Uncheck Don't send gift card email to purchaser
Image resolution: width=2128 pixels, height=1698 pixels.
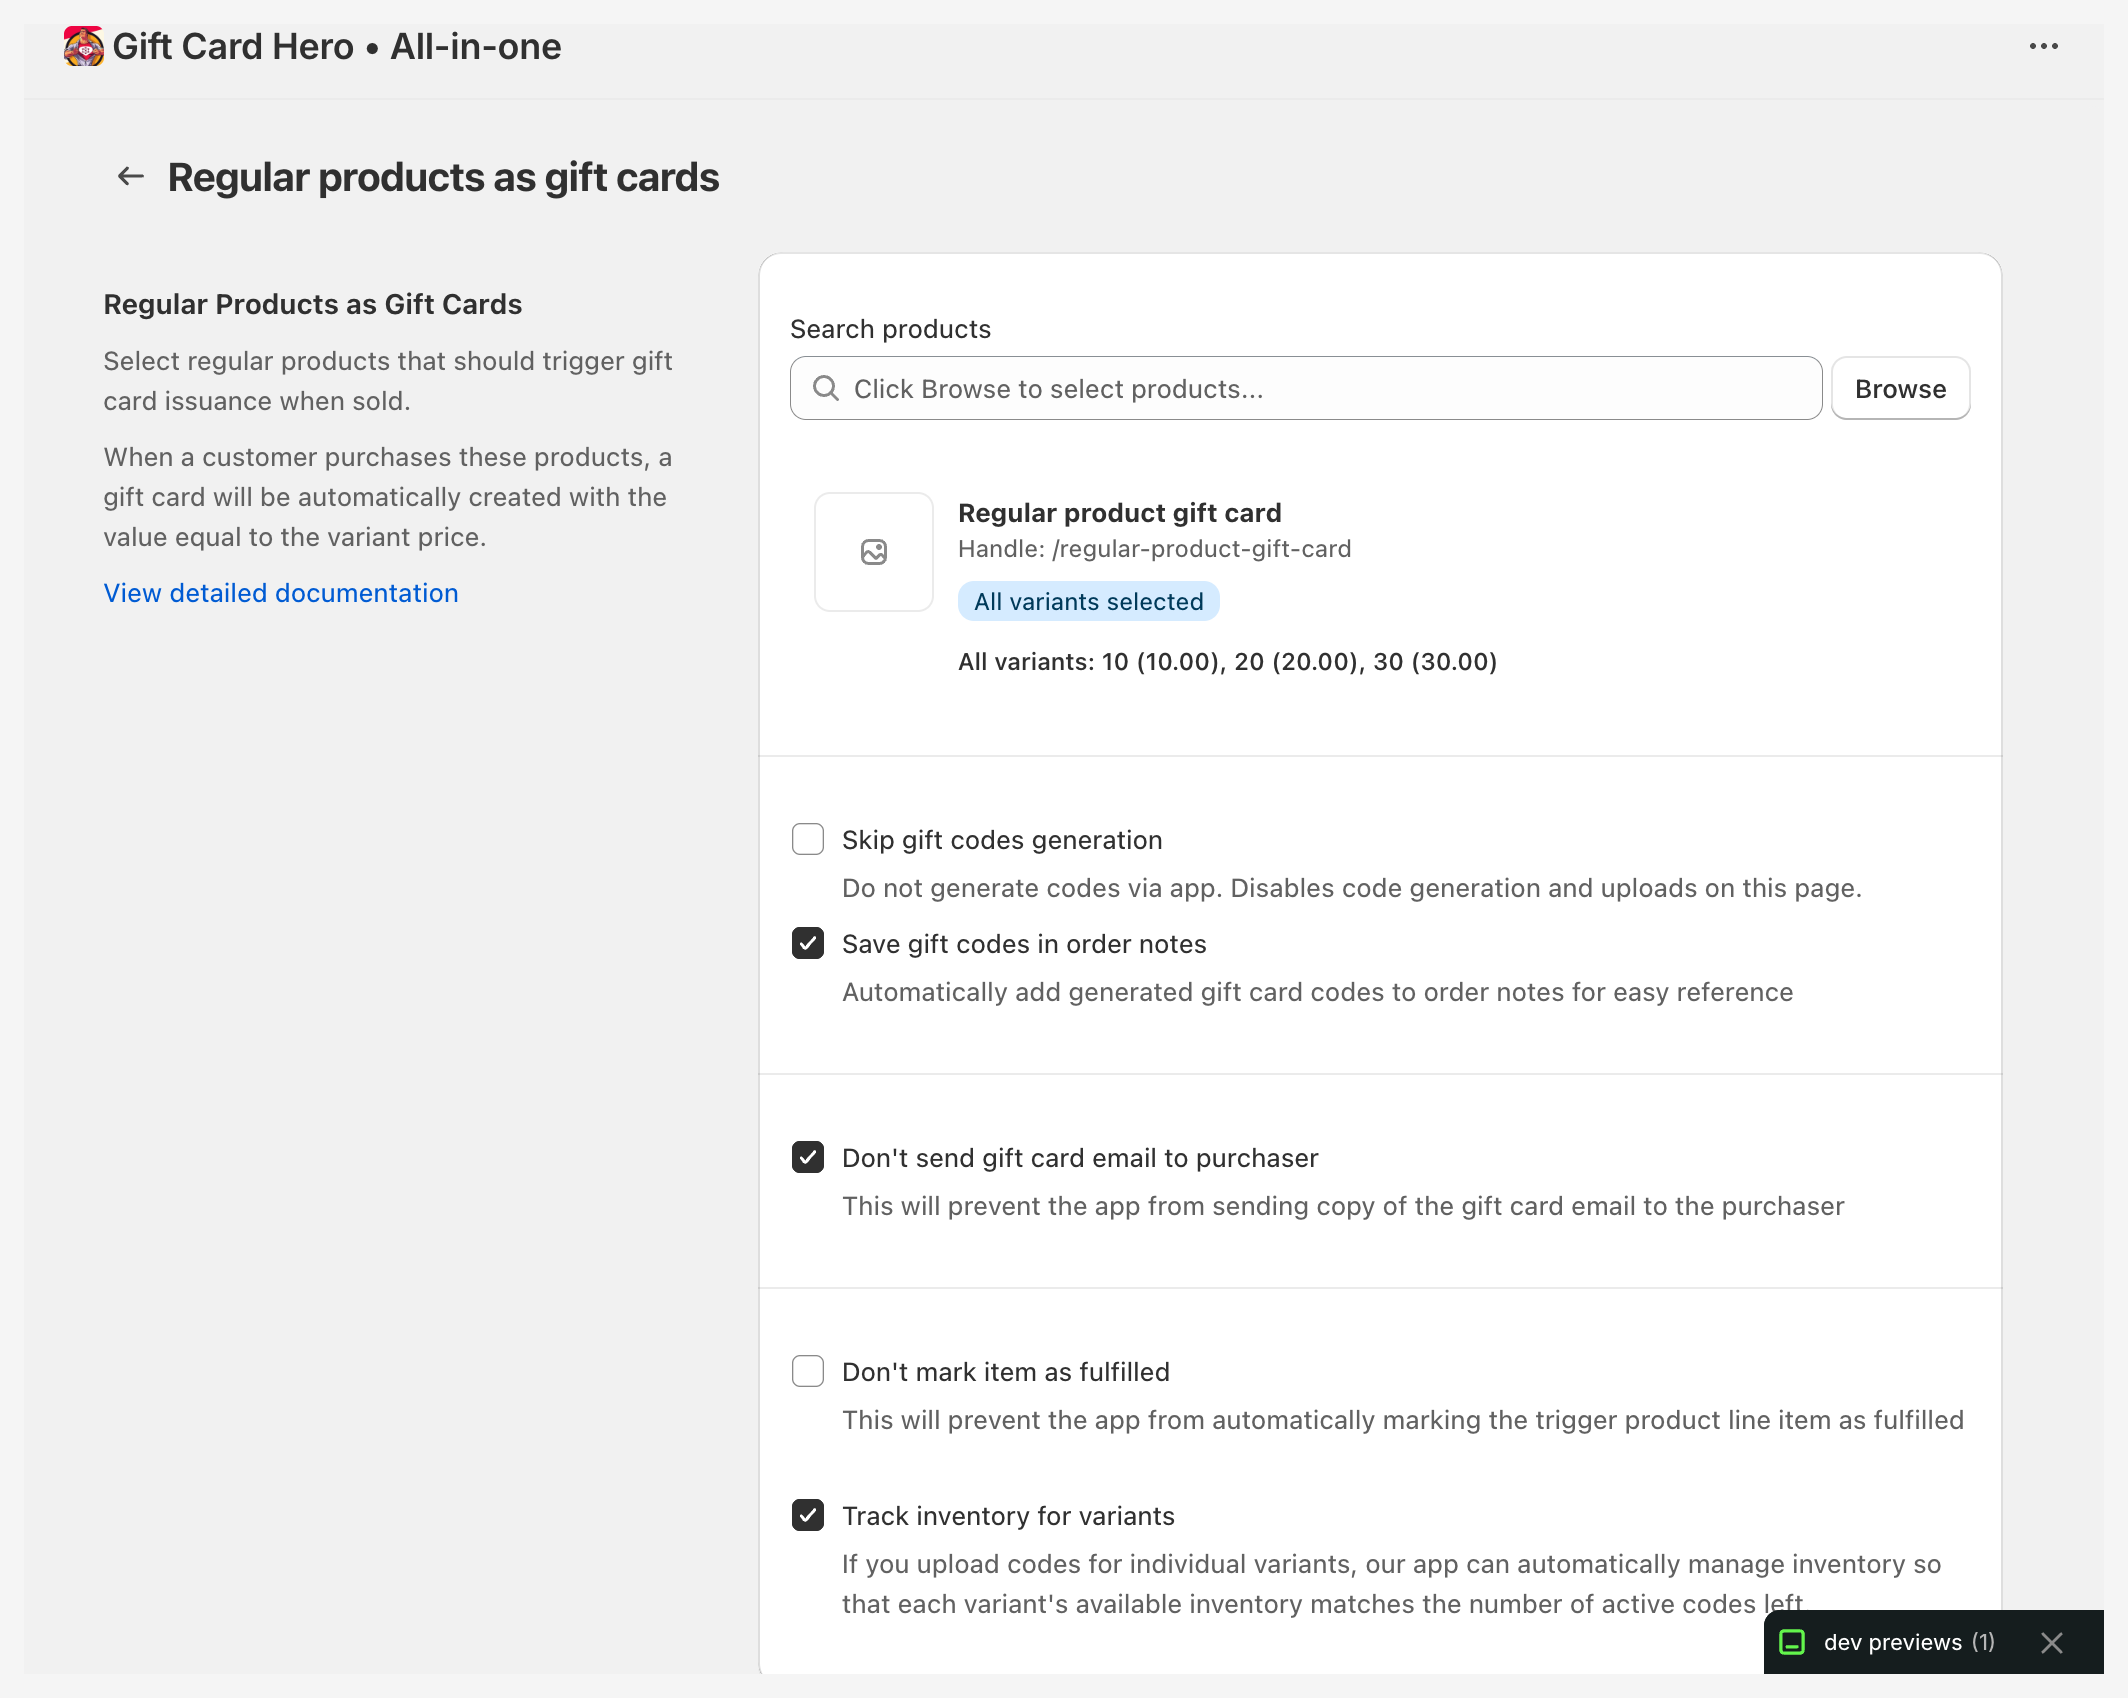807,1157
